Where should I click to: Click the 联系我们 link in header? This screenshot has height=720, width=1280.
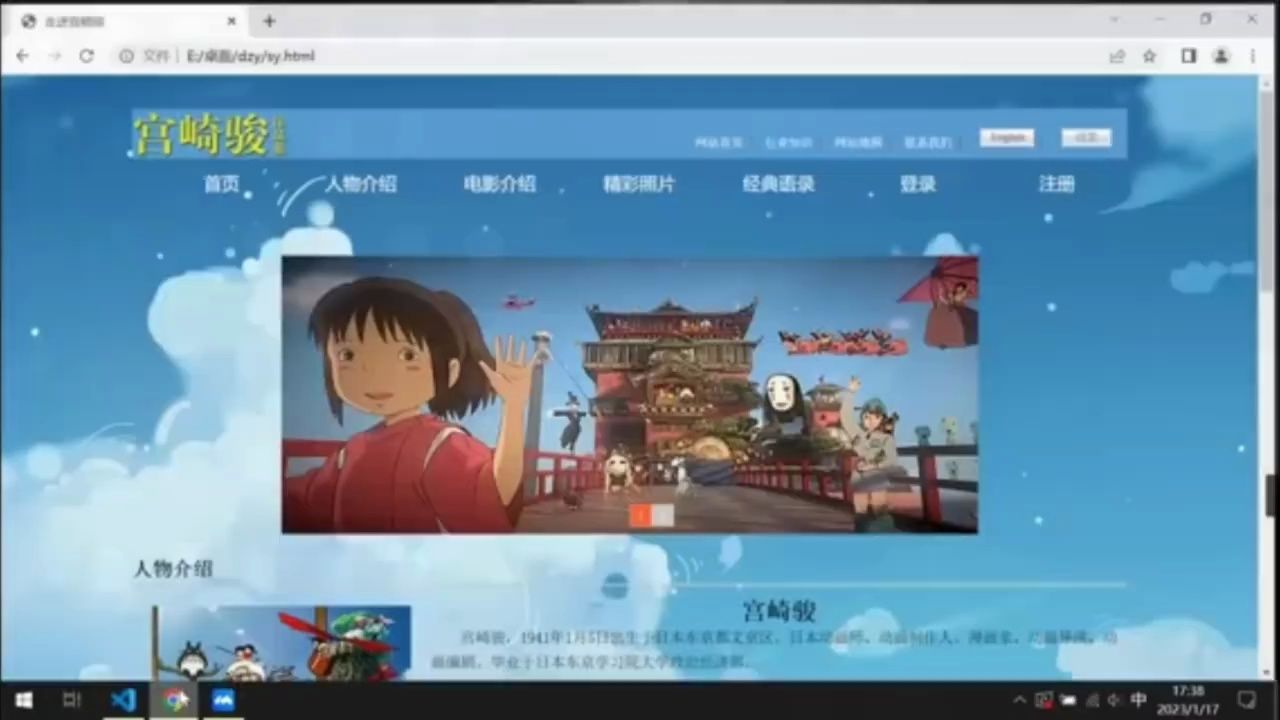(928, 143)
